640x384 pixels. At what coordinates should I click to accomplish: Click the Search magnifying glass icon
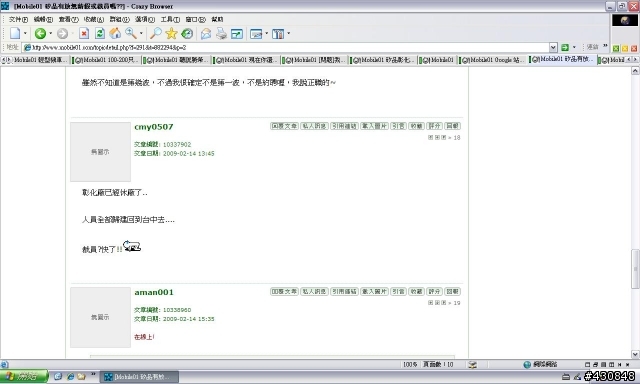pos(156,33)
